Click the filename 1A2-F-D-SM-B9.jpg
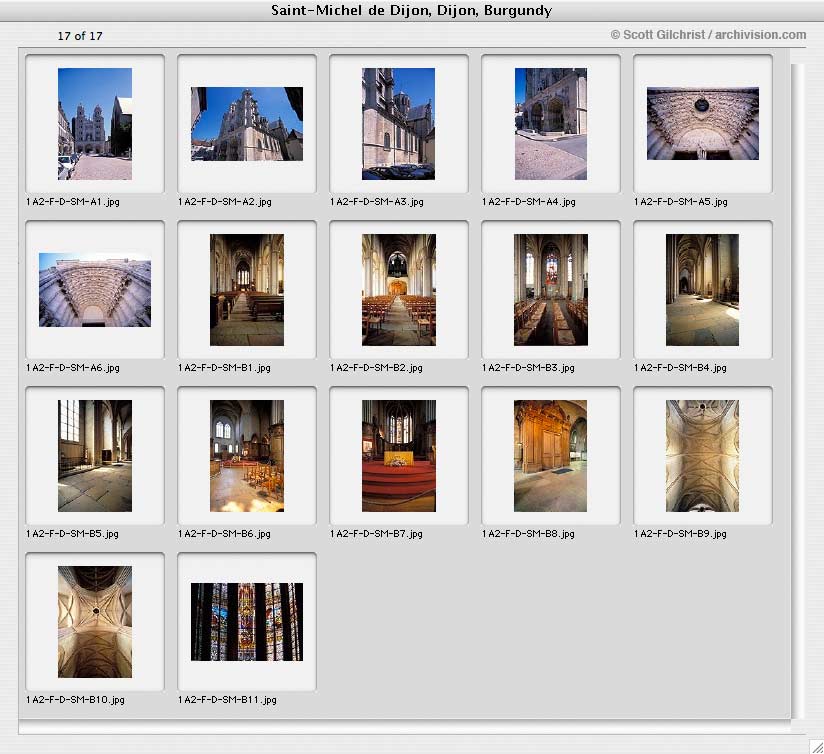This screenshot has height=754, width=824. coord(680,534)
